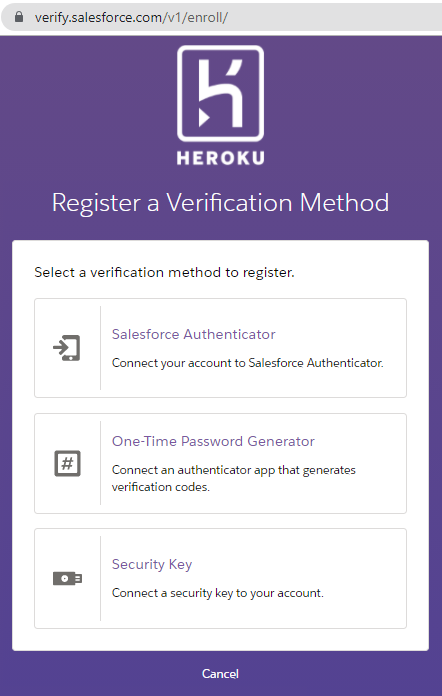Pick the Security Key title link

(152, 564)
